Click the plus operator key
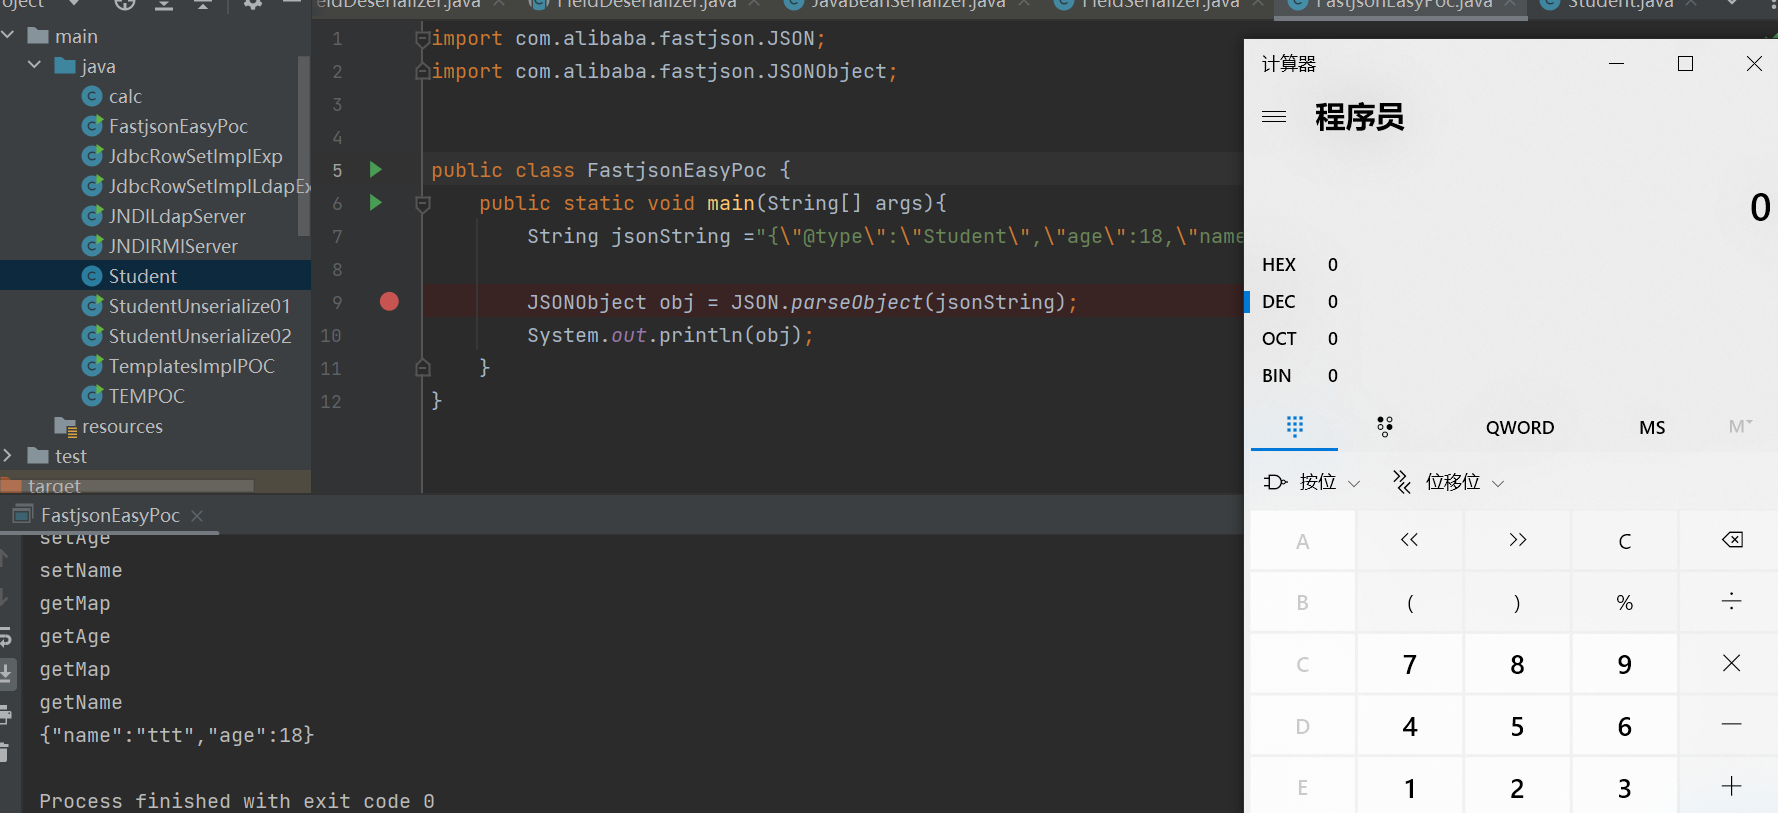Image resolution: width=1778 pixels, height=813 pixels. pos(1732,787)
